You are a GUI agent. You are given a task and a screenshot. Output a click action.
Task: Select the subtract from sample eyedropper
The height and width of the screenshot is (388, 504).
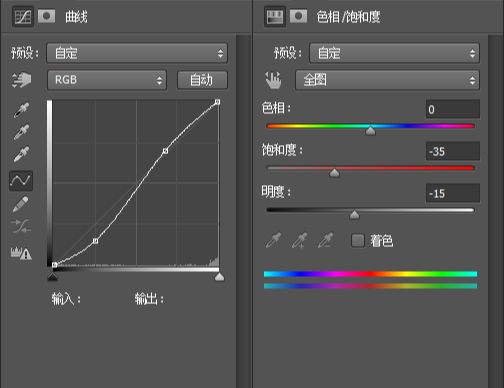click(325, 241)
